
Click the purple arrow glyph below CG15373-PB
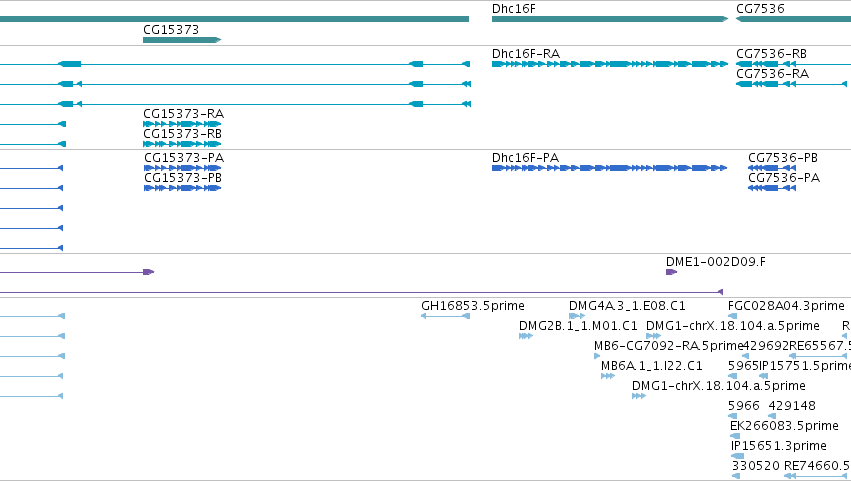click(148, 272)
